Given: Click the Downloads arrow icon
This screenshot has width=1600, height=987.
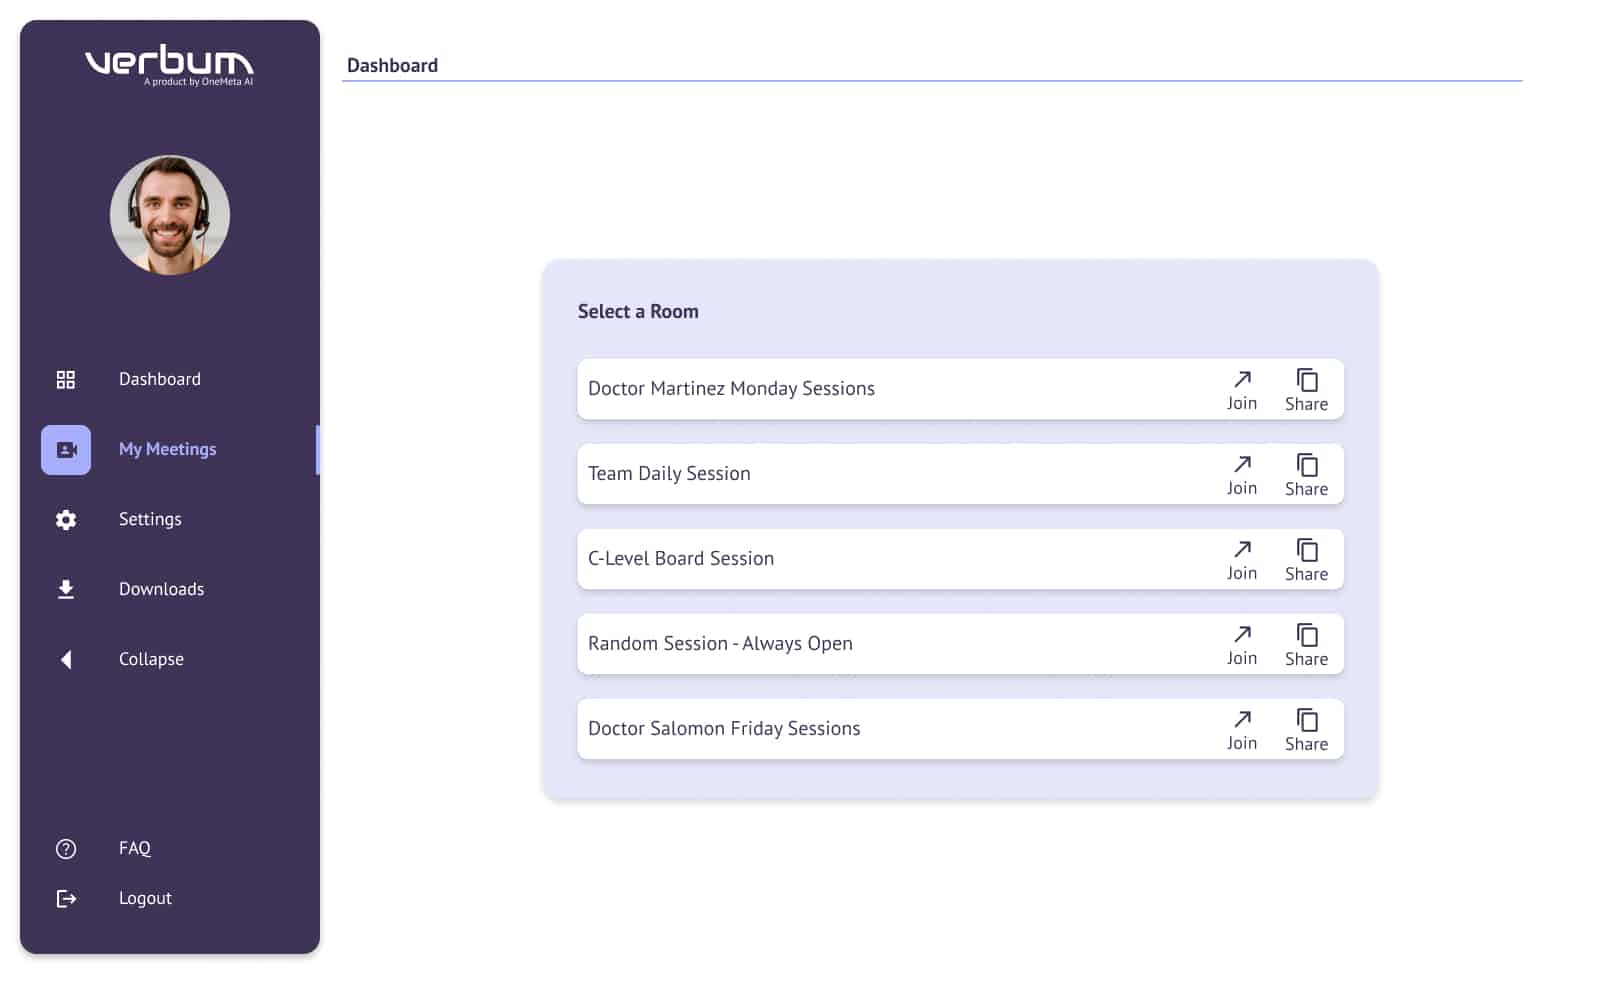Looking at the screenshot, I should coord(66,589).
